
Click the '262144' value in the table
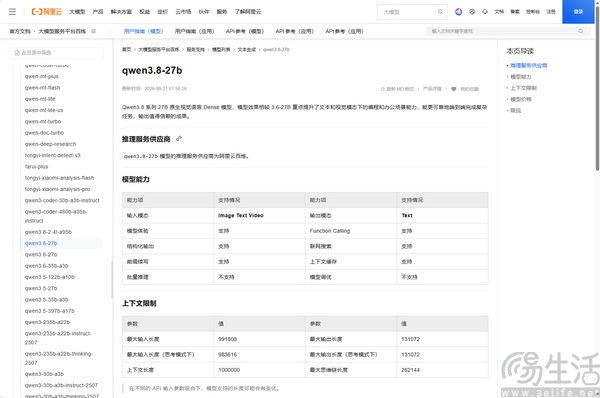[x=411, y=370]
